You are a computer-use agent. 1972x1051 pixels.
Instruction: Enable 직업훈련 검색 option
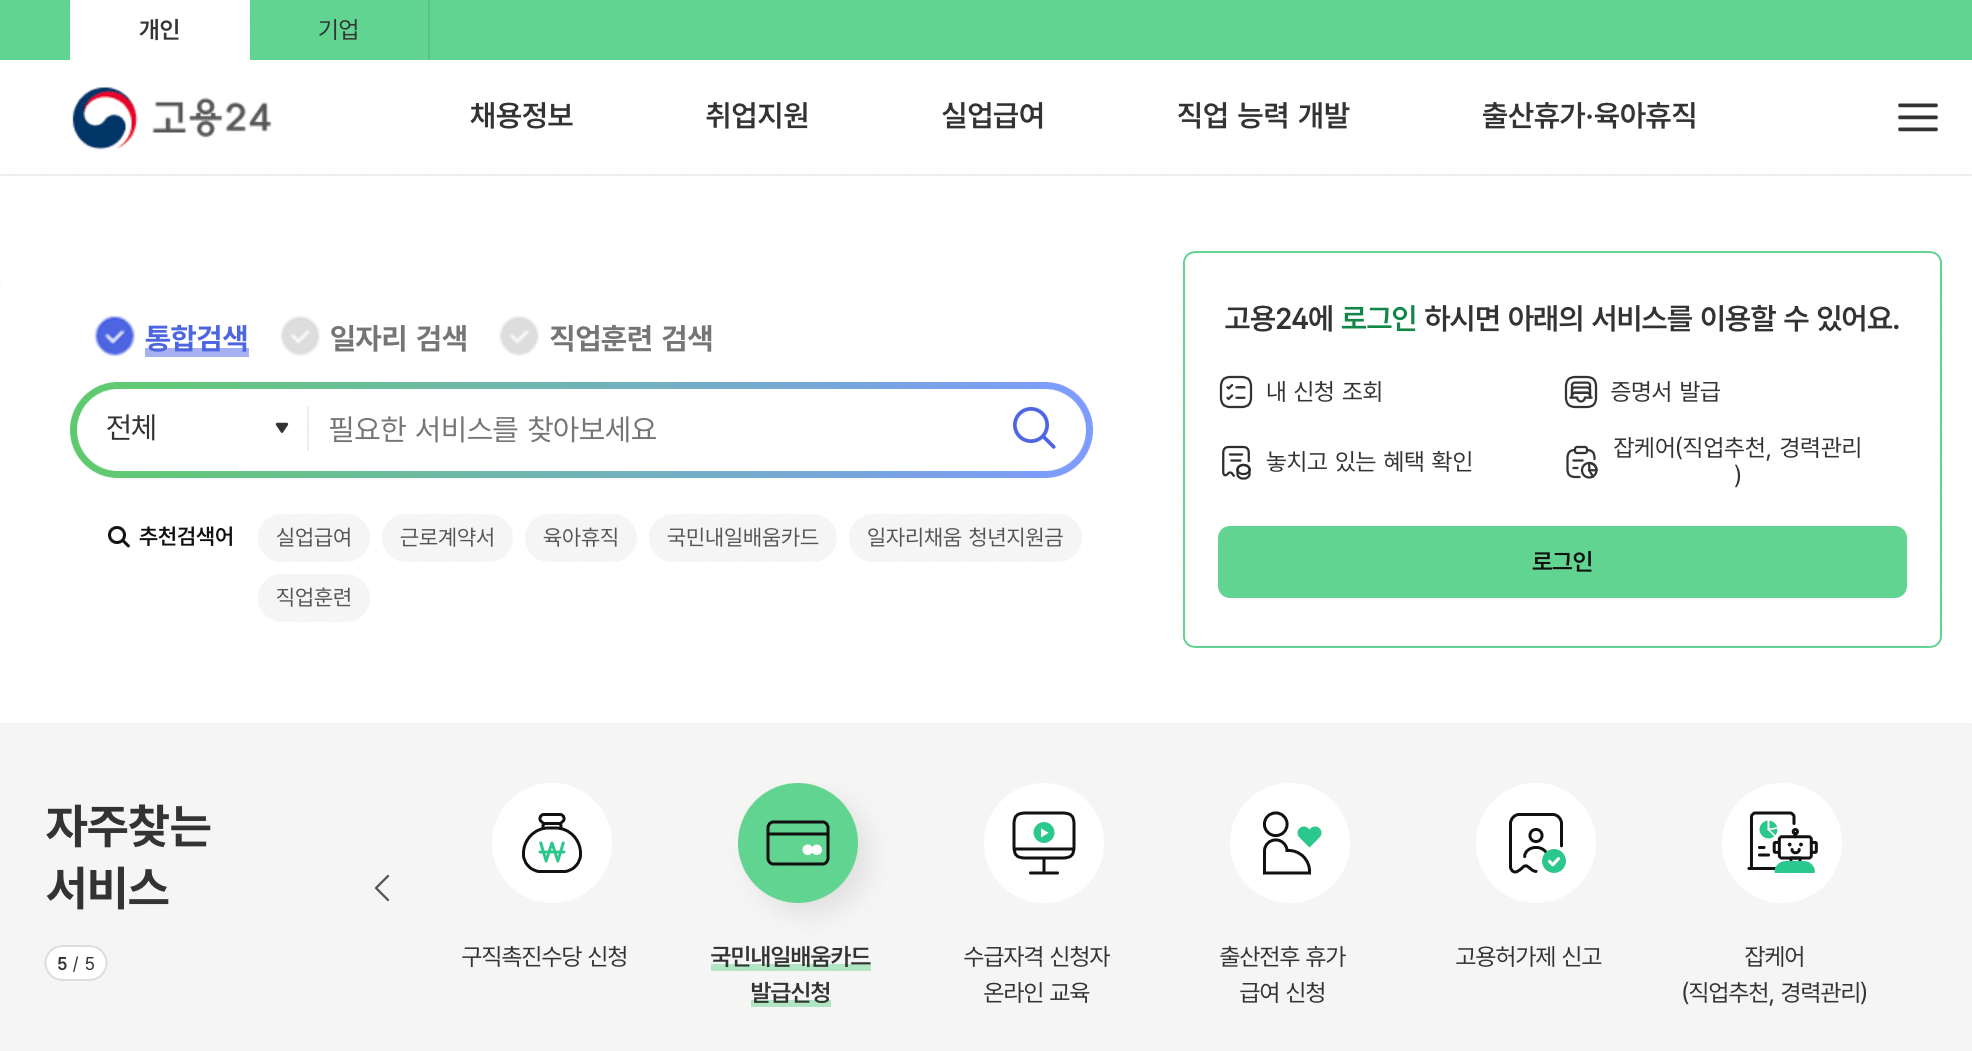tap(518, 337)
